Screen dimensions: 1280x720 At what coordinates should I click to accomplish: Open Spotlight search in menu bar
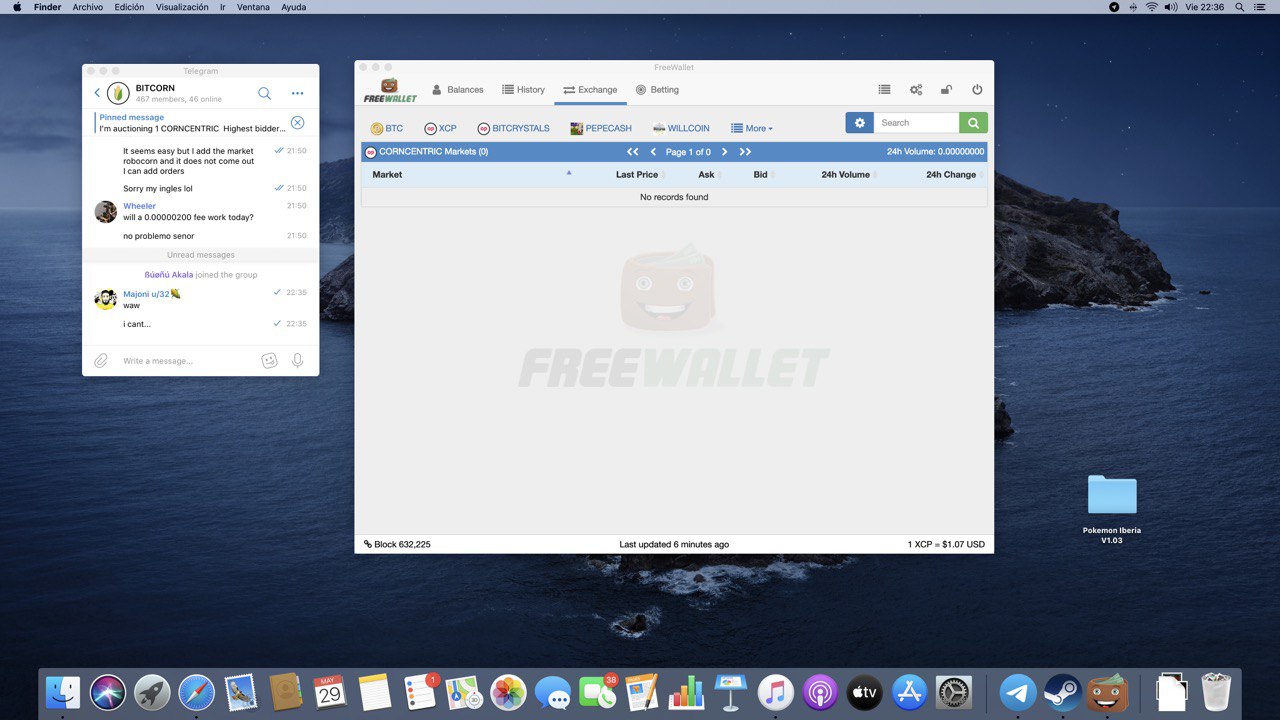point(1239,7)
